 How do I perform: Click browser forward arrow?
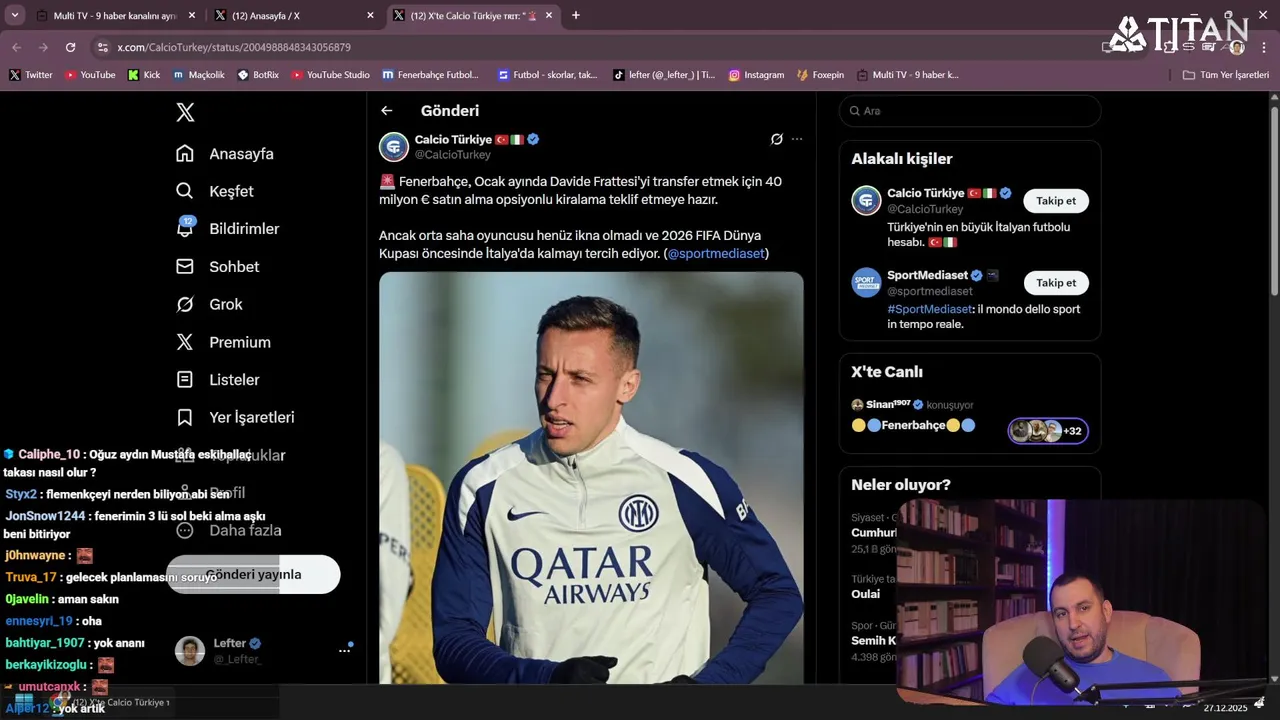coord(43,47)
